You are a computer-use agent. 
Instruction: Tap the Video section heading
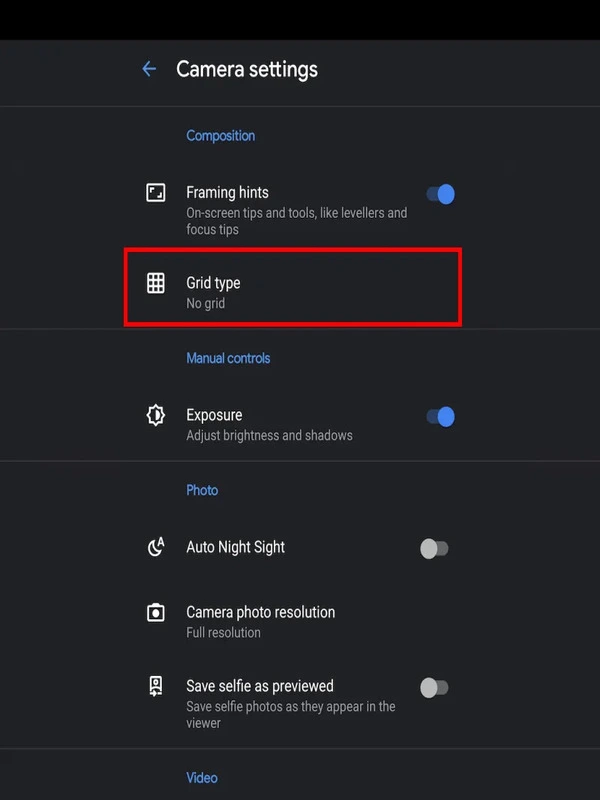point(202,778)
